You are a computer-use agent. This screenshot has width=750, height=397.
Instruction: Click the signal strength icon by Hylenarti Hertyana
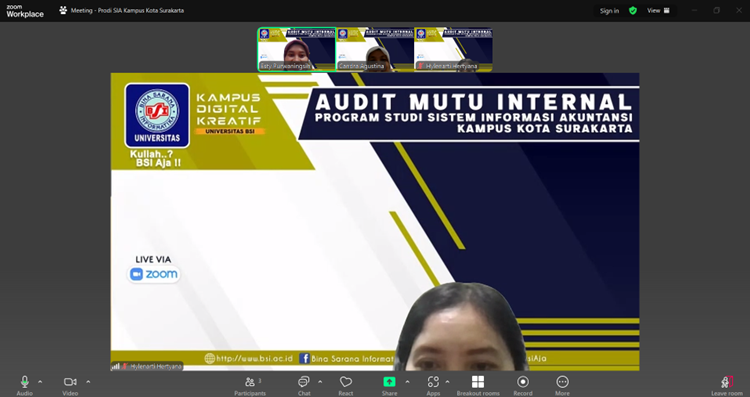click(115, 366)
